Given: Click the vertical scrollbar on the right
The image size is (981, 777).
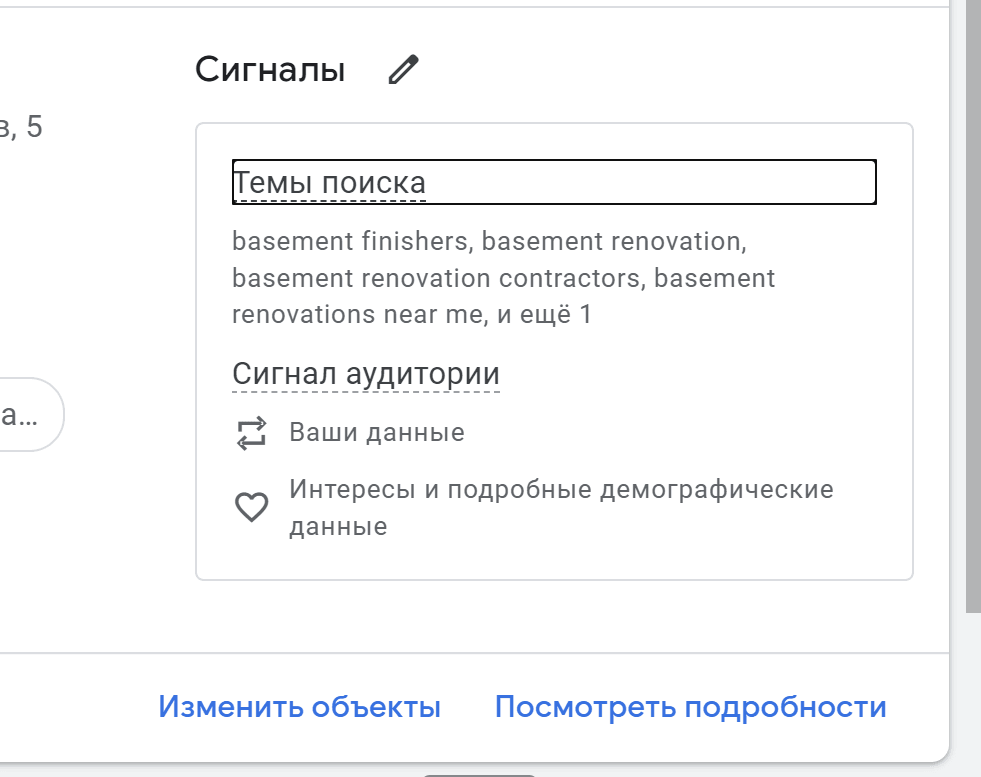Looking at the screenshot, I should [x=973, y=307].
